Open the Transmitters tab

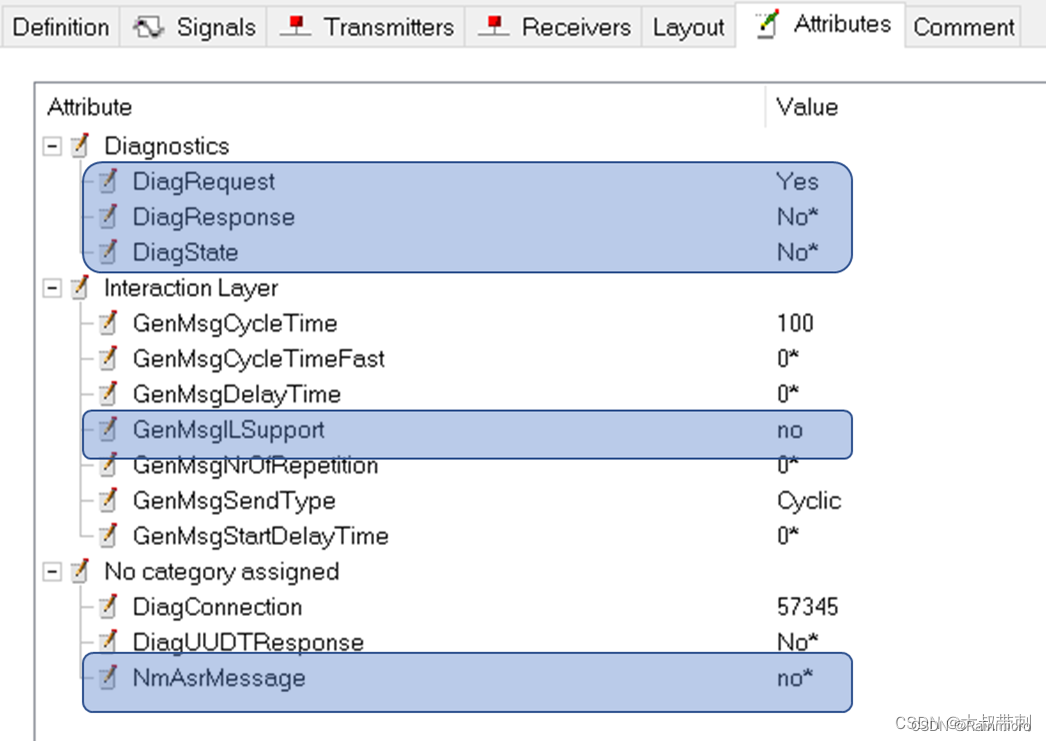click(x=366, y=27)
